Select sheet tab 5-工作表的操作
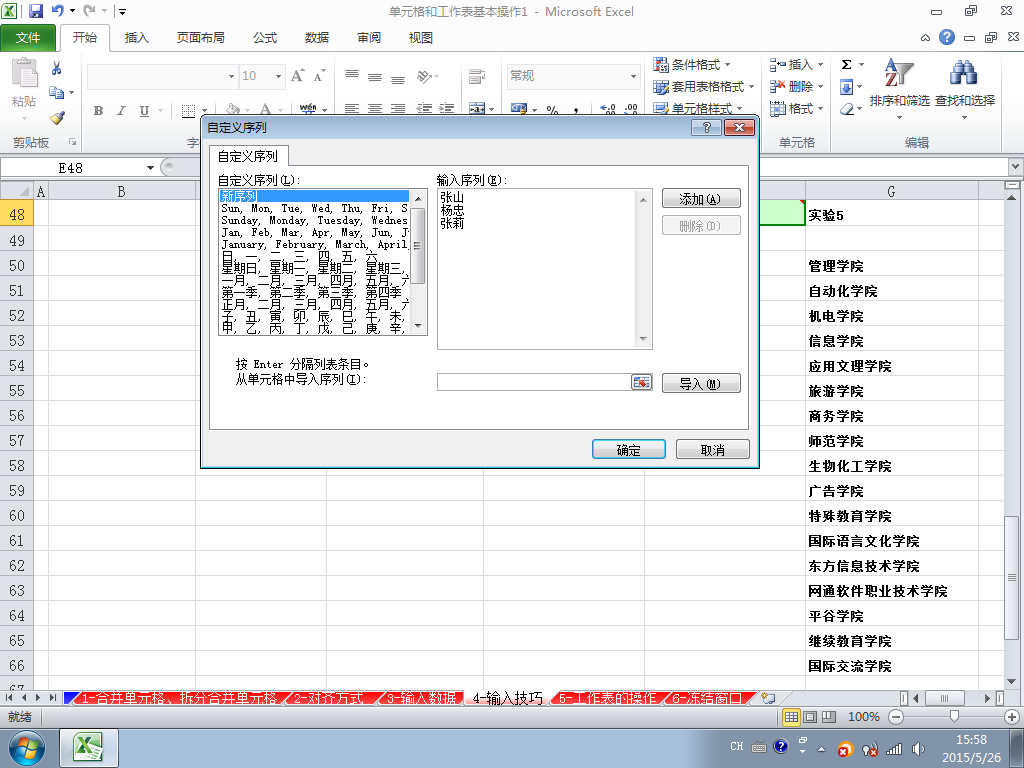1024x768 pixels. coord(607,698)
